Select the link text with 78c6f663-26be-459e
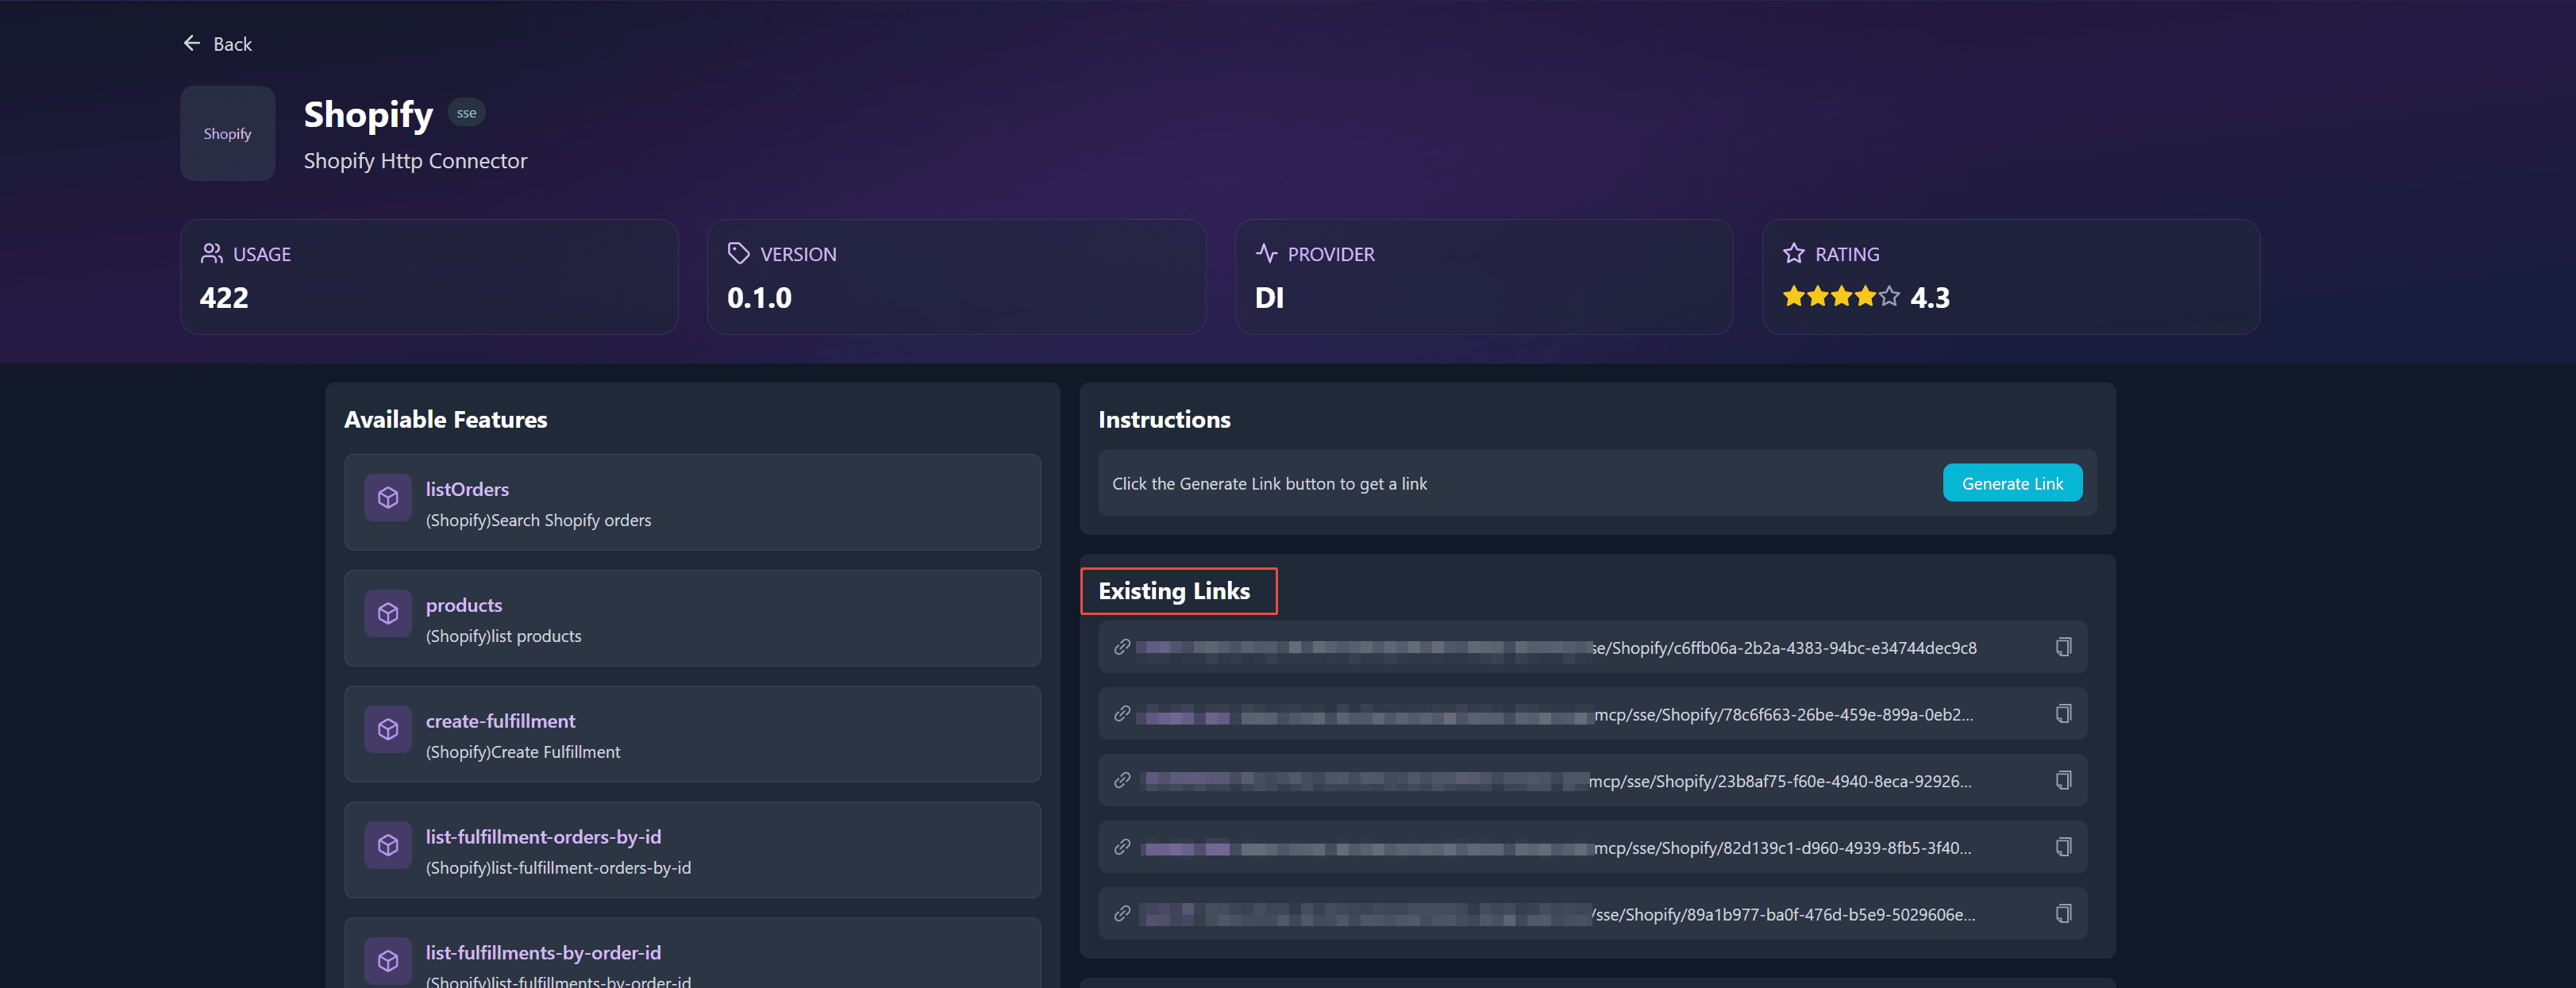Screen dimensions: 2576x988 (1557, 715)
